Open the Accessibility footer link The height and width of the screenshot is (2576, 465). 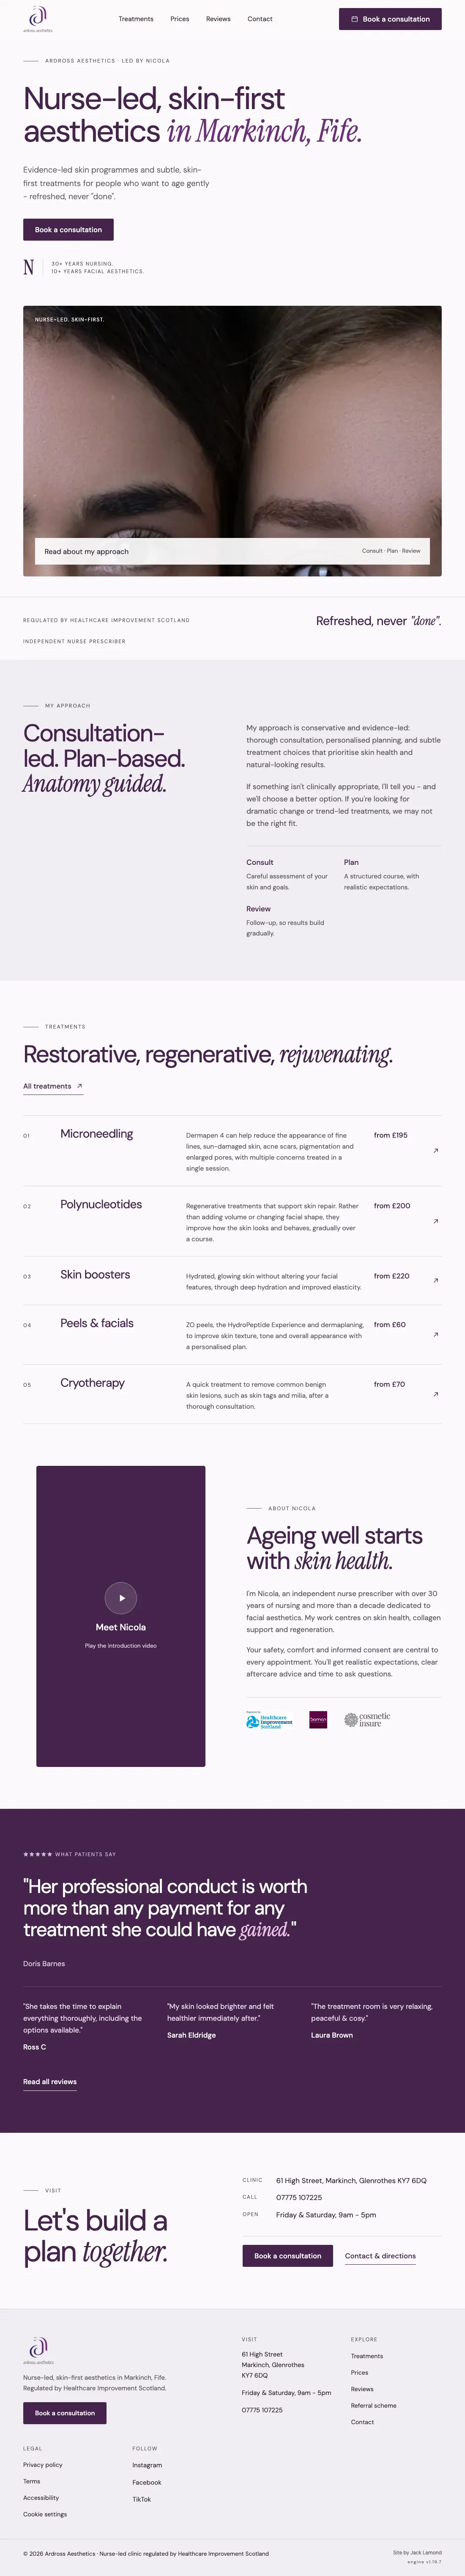point(41,2498)
